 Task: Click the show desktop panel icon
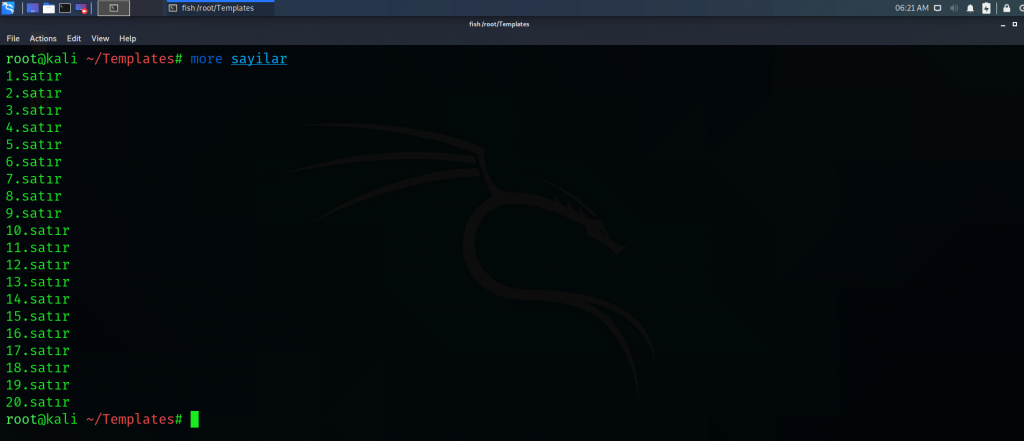click(32, 8)
